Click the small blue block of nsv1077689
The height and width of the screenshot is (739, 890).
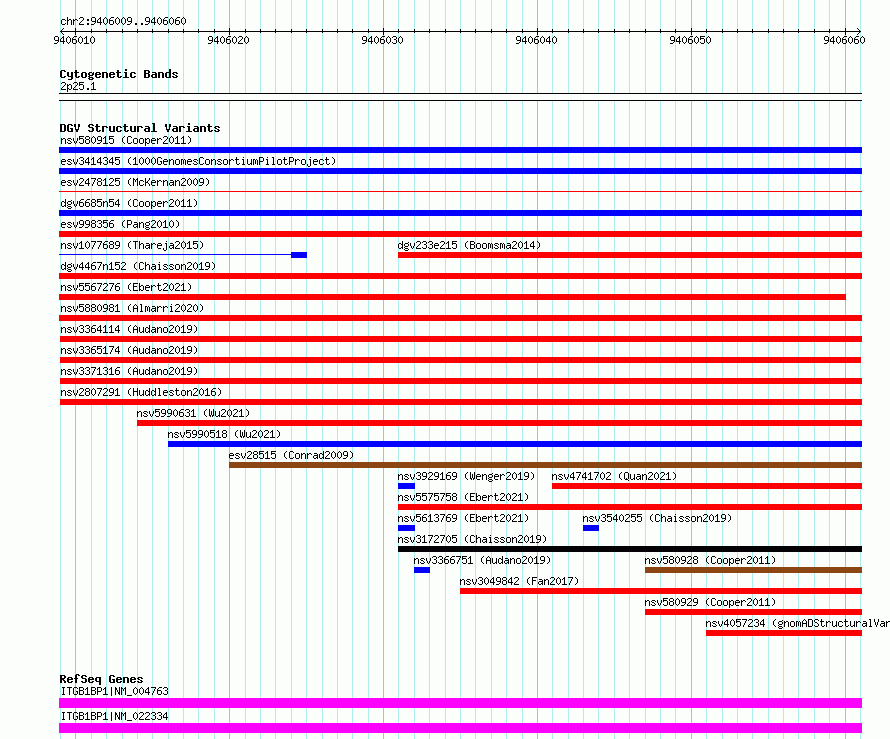(x=299, y=255)
